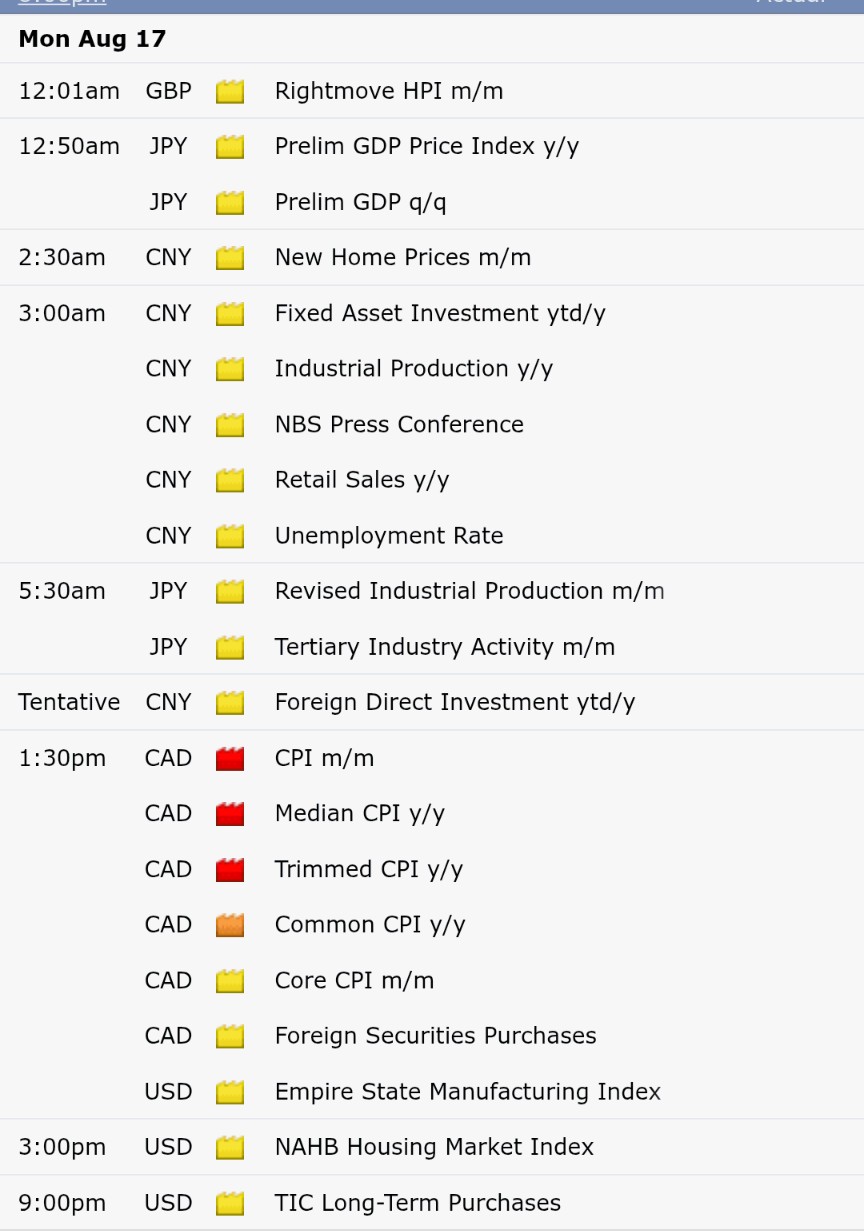Image resolution: width=864 pixels, height=1231 pixels.
Task: Open the Core CPI m/m event
Action: click(354, 981)
